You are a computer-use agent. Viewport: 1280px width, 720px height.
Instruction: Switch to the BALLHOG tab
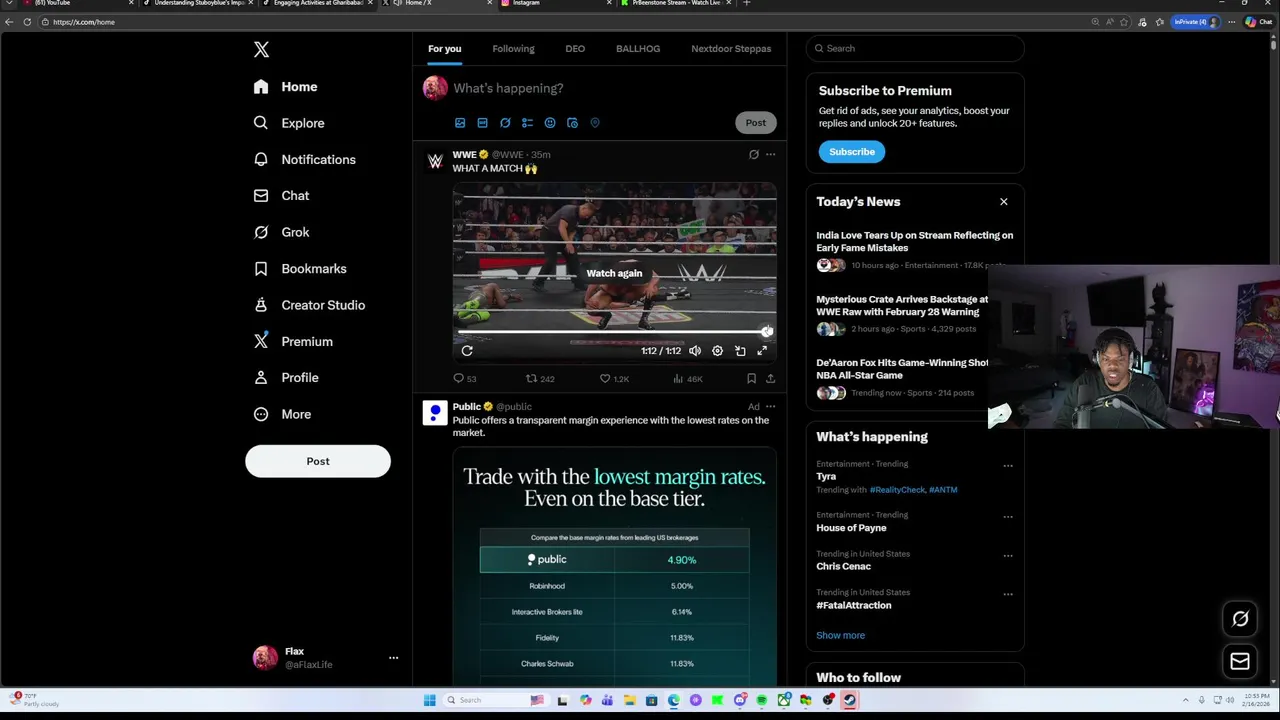point(638,48)
